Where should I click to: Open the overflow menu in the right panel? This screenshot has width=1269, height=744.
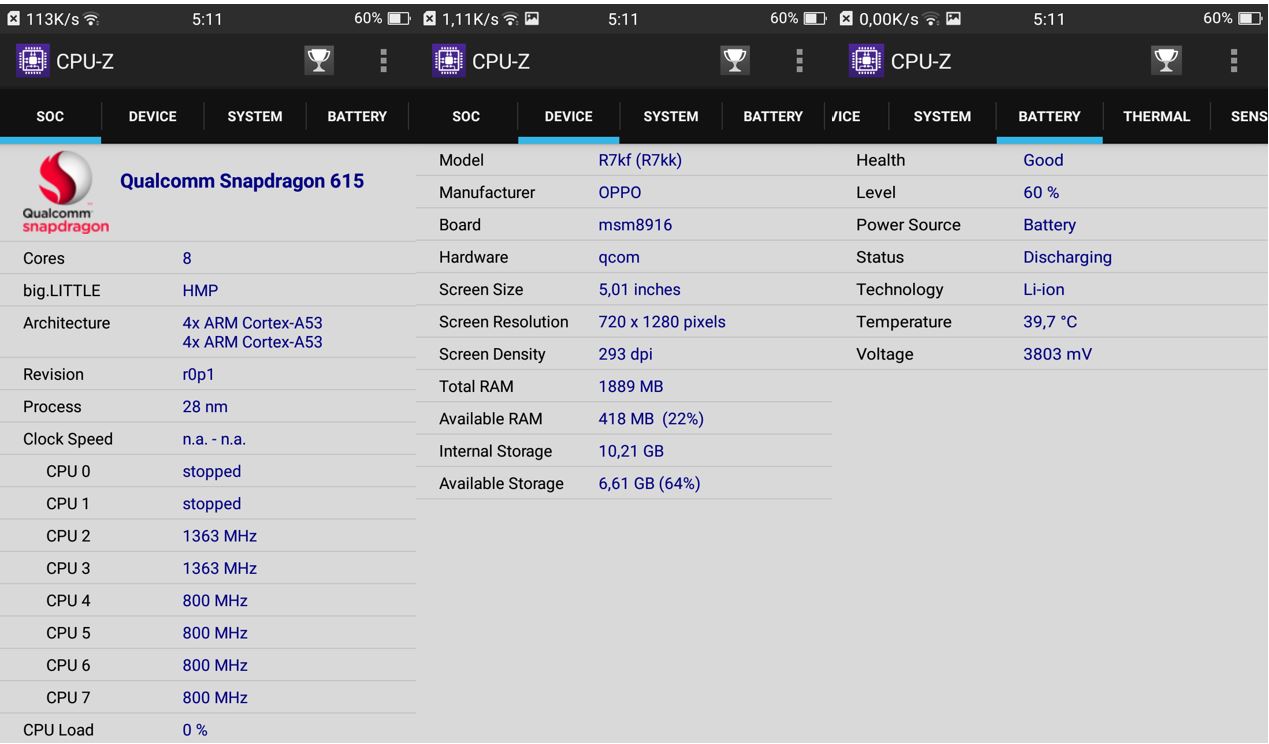click(1233, 60)
